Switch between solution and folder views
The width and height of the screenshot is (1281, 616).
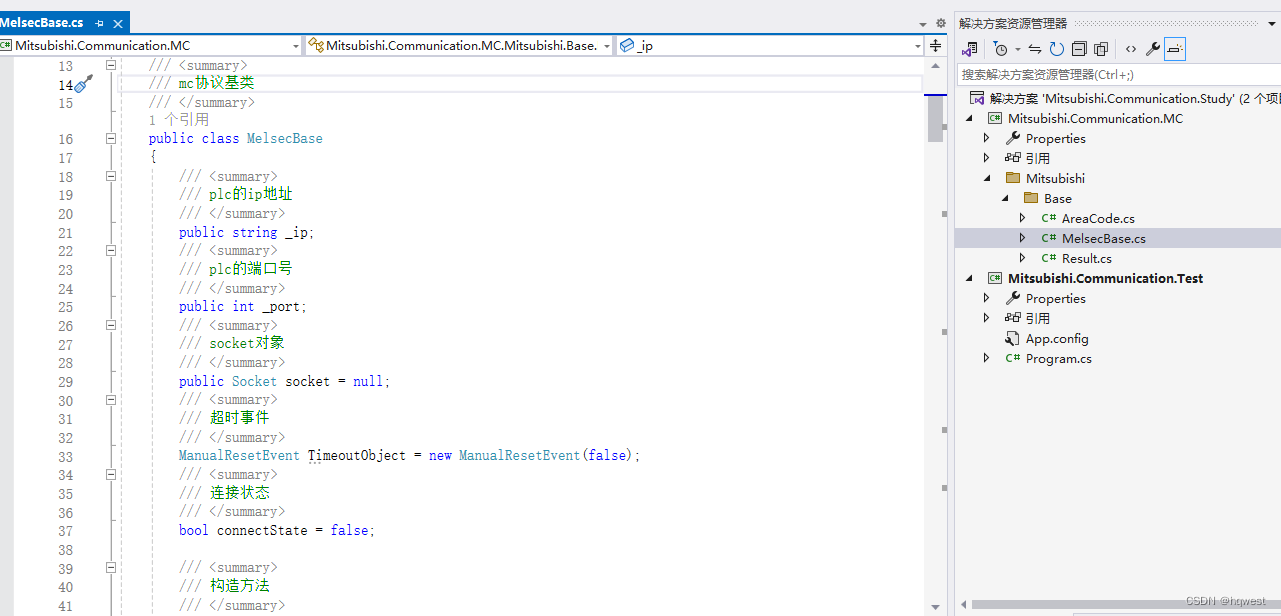click(970, 49)
